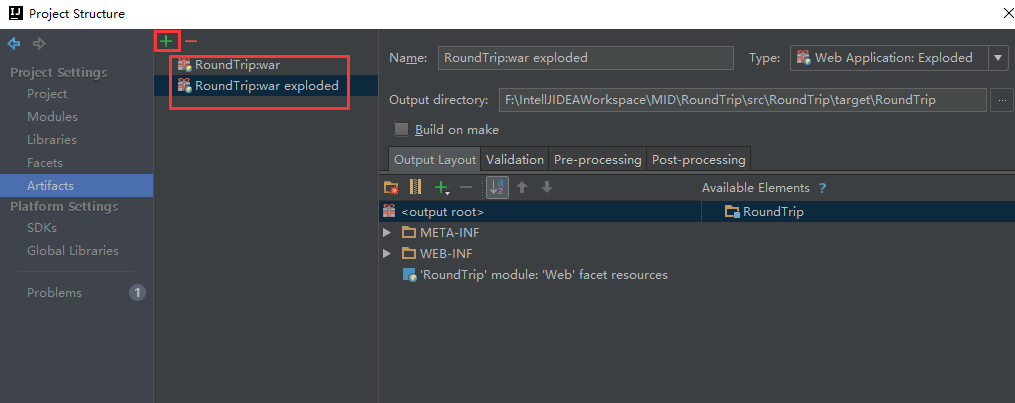Click the Problems count badge

click(137, 292)
